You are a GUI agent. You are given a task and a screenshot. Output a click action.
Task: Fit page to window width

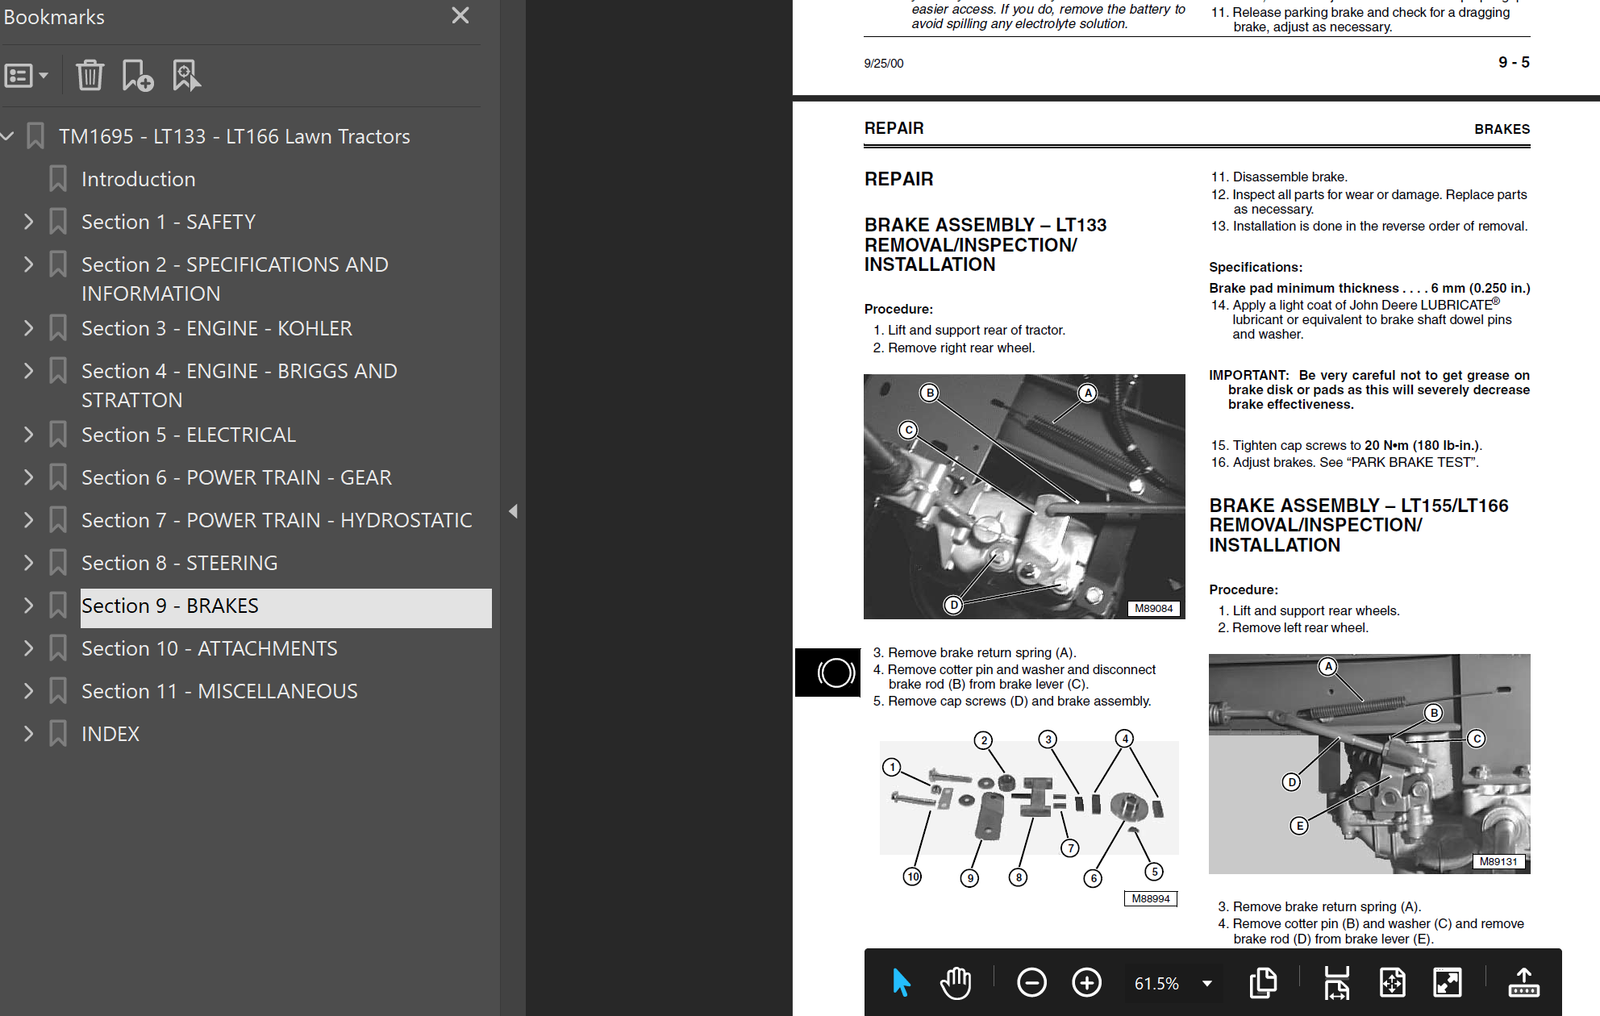click(x=1337, y=983)
